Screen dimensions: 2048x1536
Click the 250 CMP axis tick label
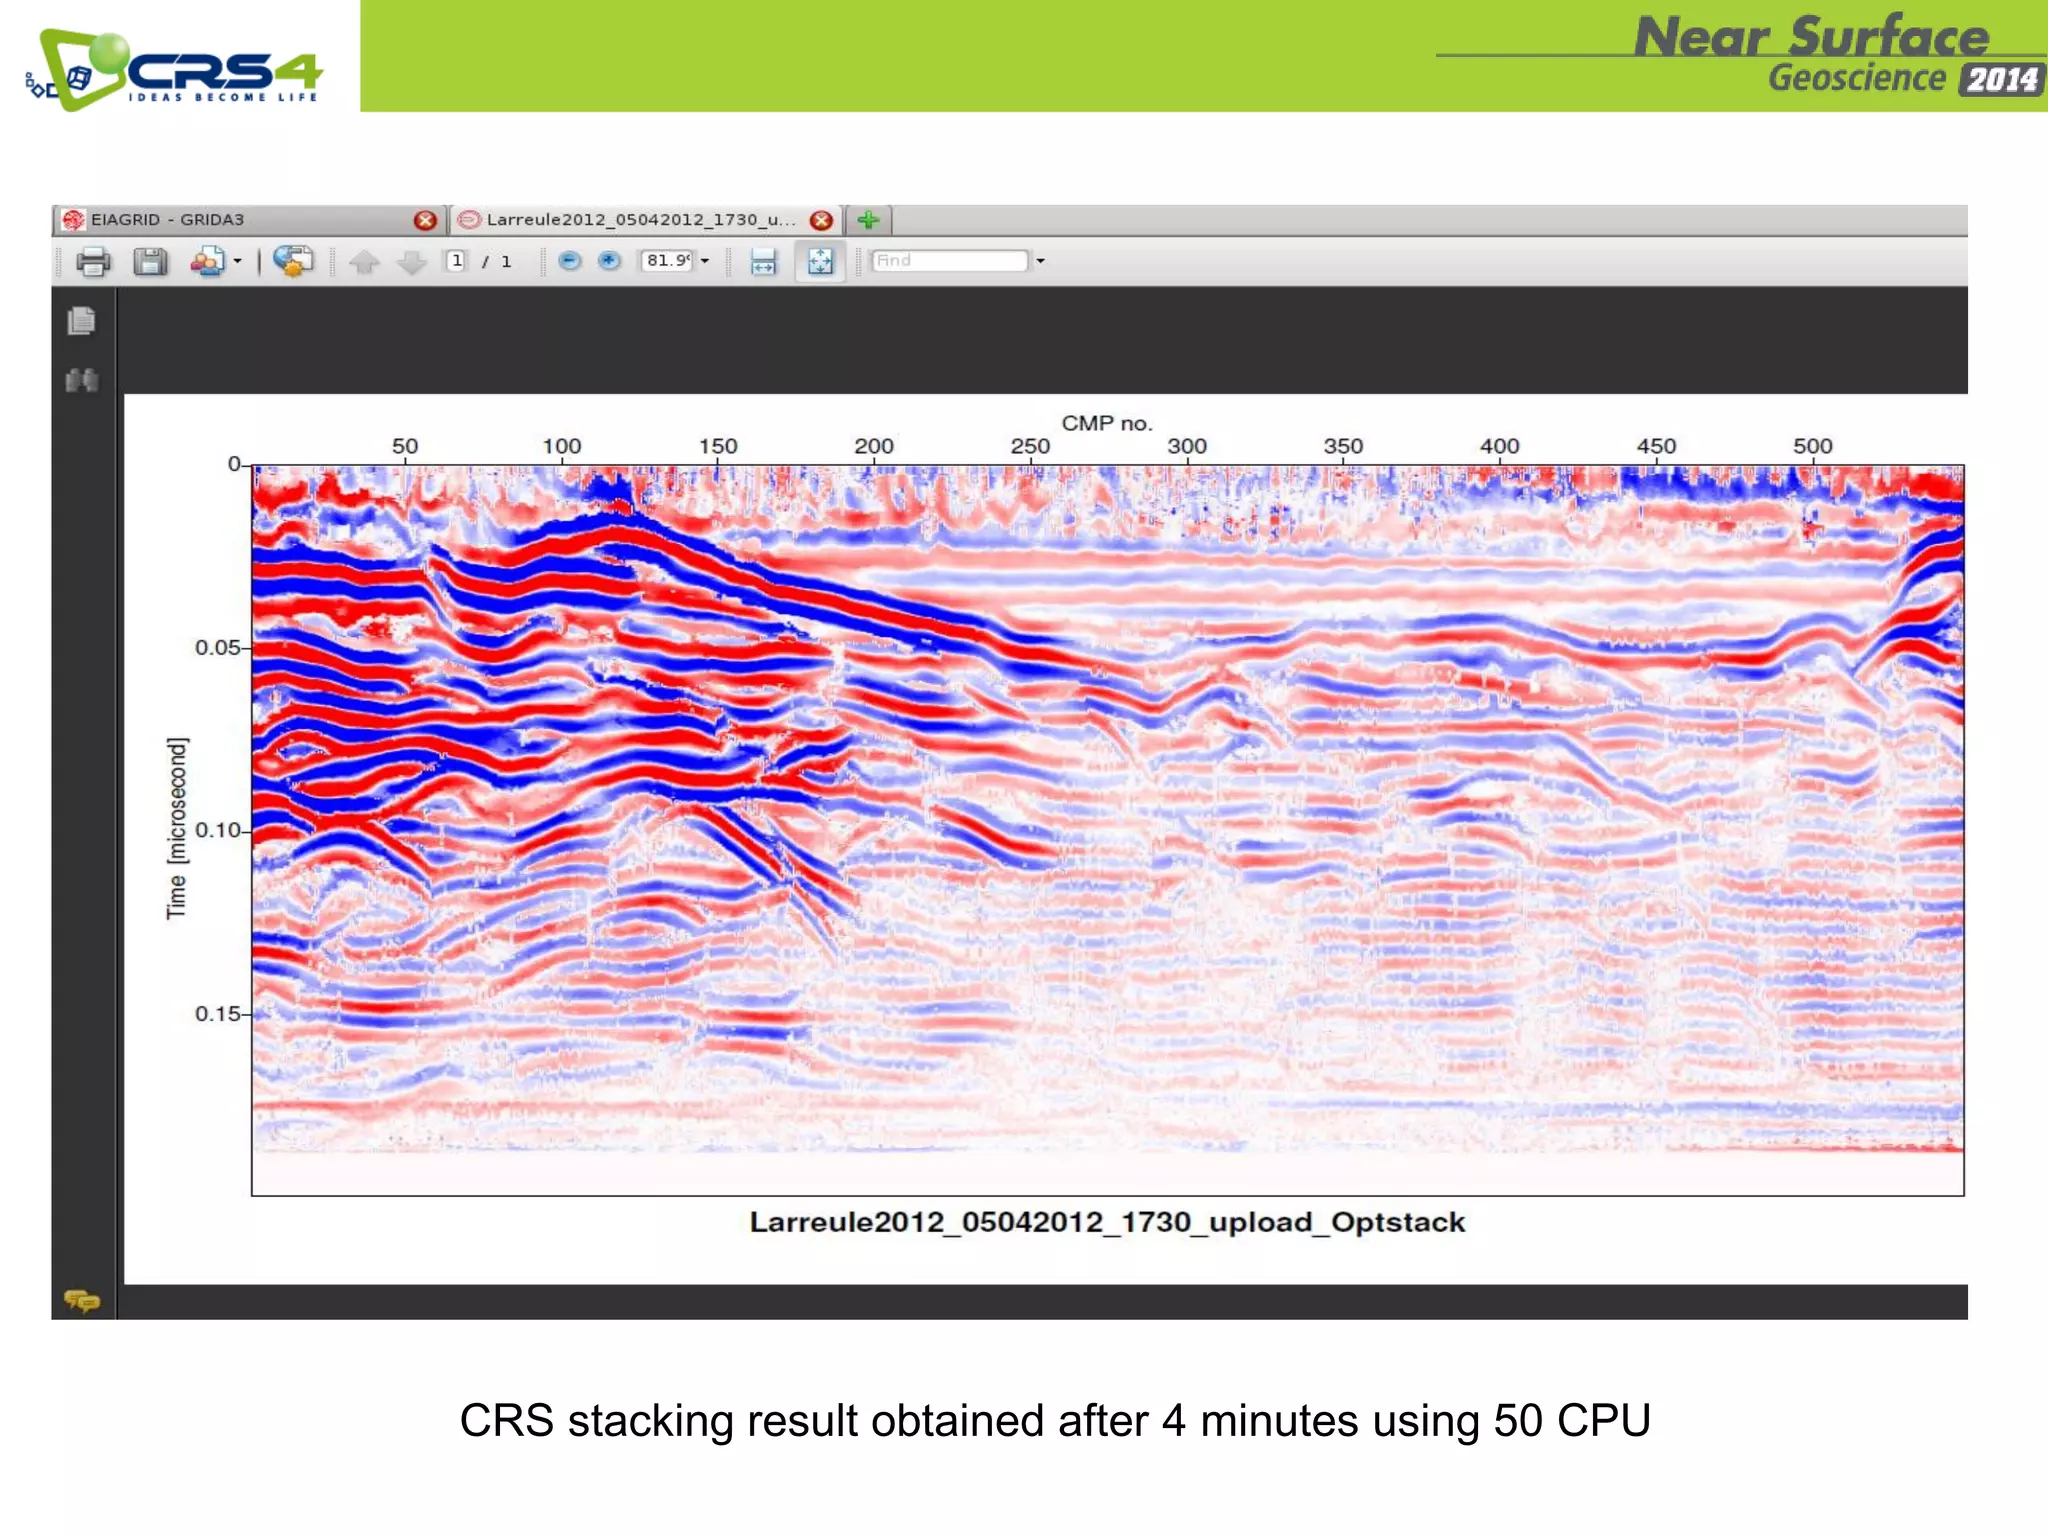pyautogui.click(x=1030, y=446)
